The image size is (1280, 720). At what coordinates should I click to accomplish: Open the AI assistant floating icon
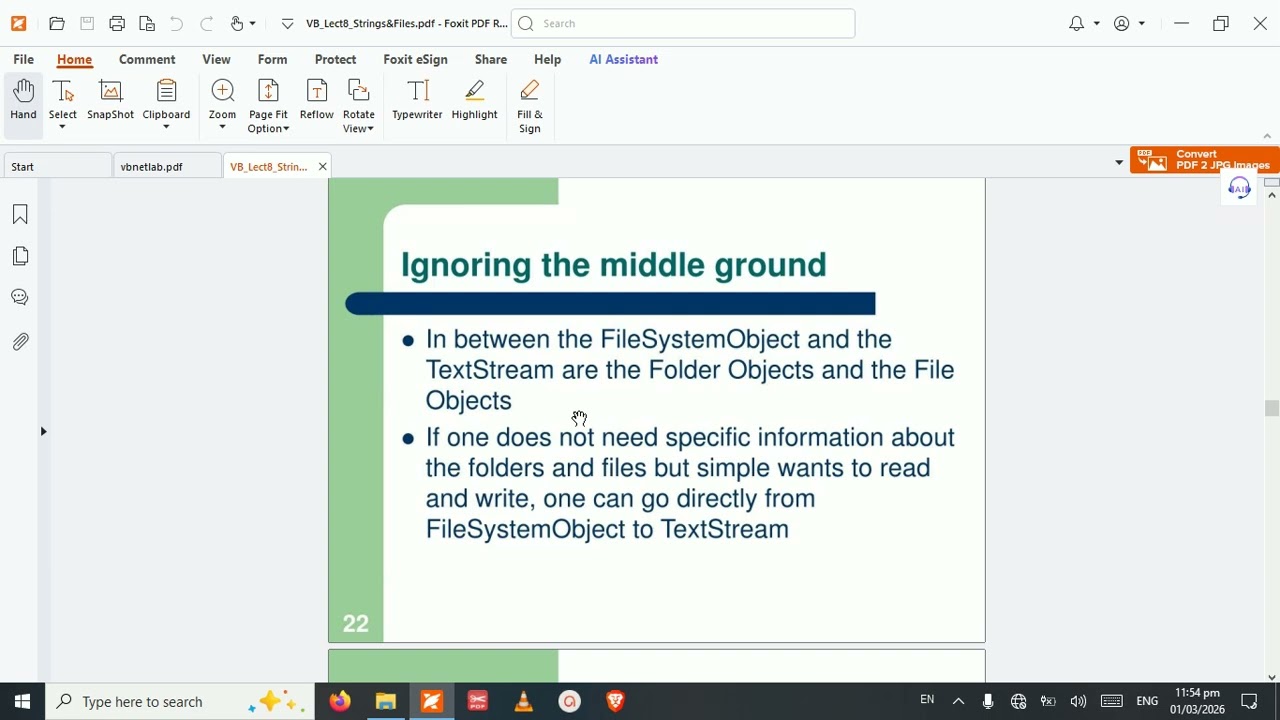1239,188
